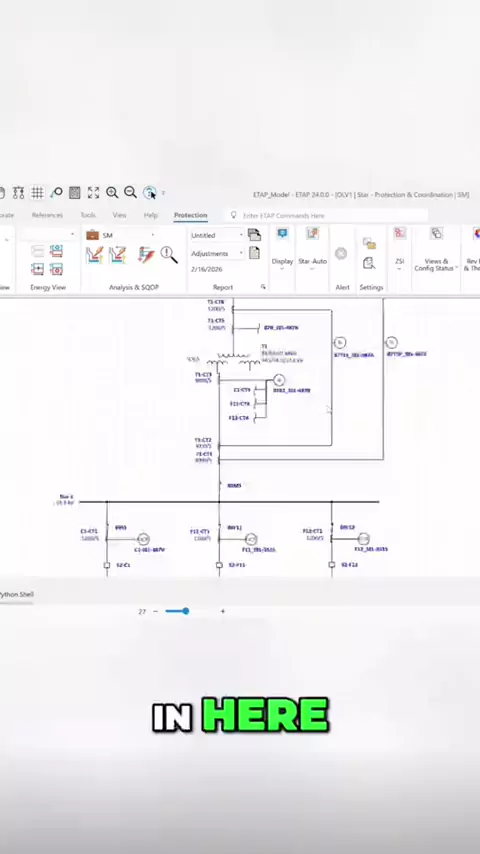Switch to the Protection ribbon tab

click(191, 215)
